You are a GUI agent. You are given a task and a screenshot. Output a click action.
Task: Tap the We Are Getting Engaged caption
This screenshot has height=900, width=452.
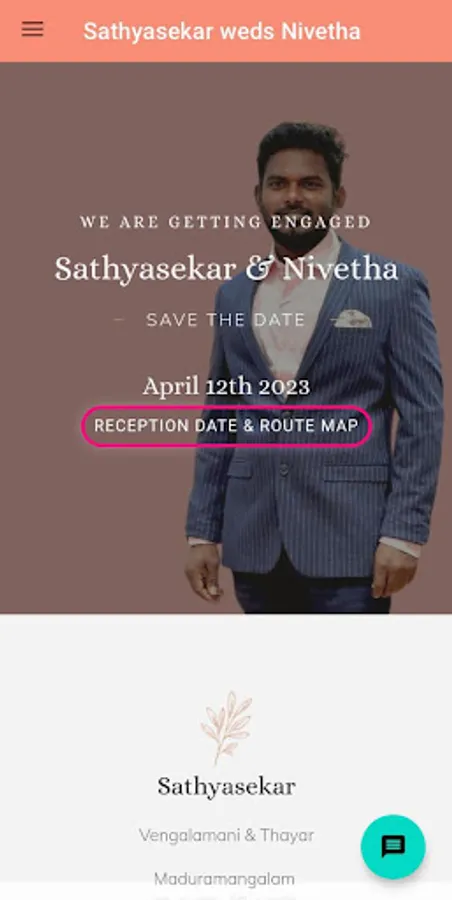tap(226, 222)
